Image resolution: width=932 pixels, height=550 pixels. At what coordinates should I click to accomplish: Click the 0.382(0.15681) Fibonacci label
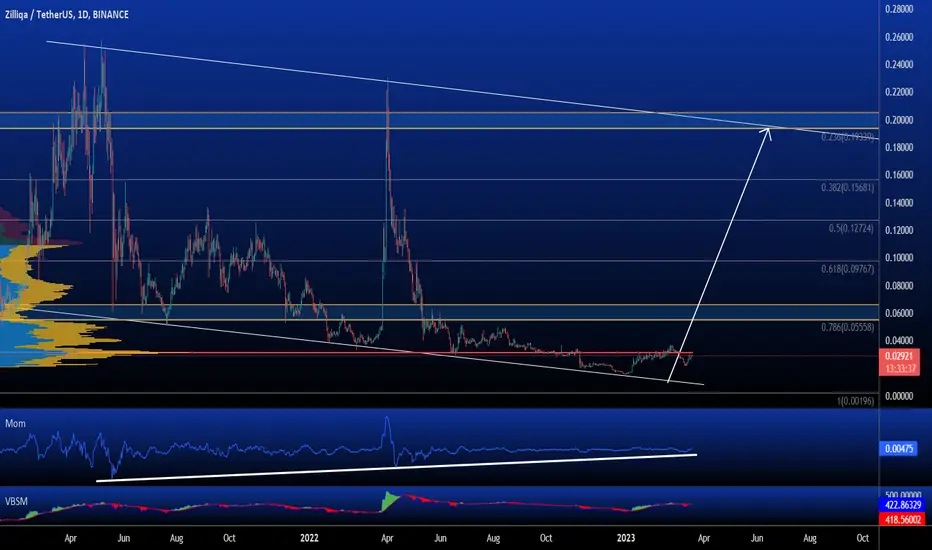point(848,187)
